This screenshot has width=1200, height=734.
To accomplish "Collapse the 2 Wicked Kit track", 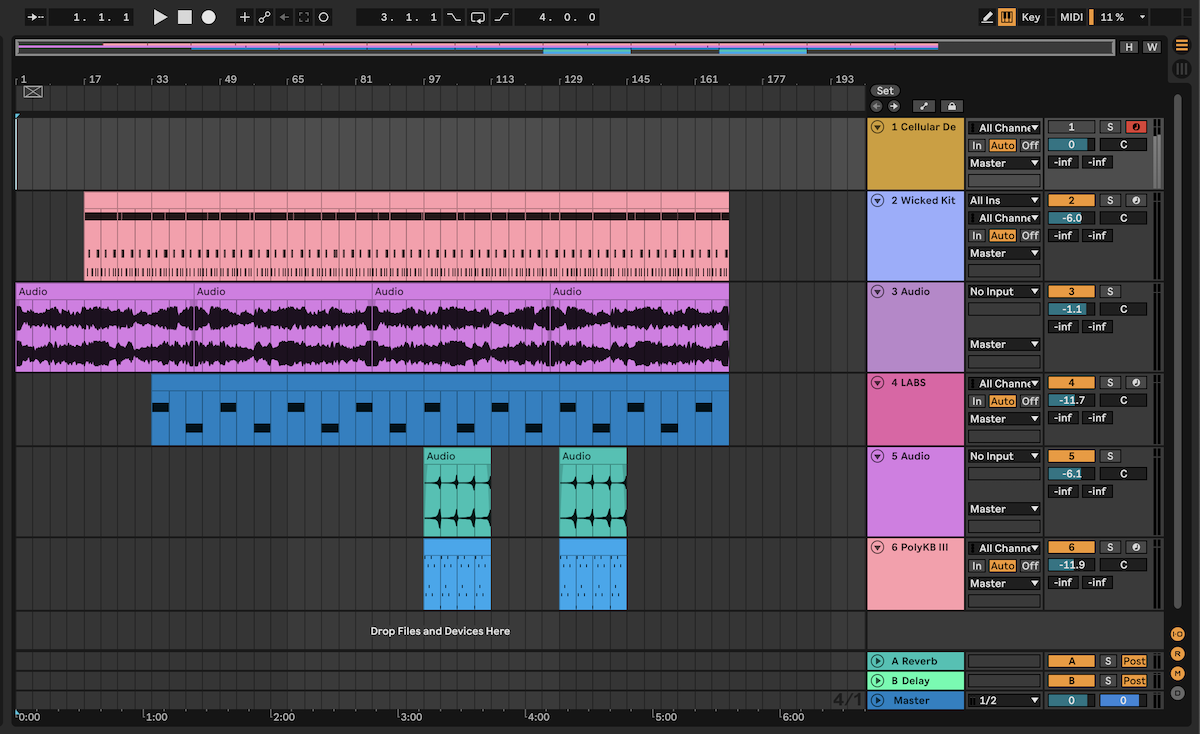I will (877, 200).
